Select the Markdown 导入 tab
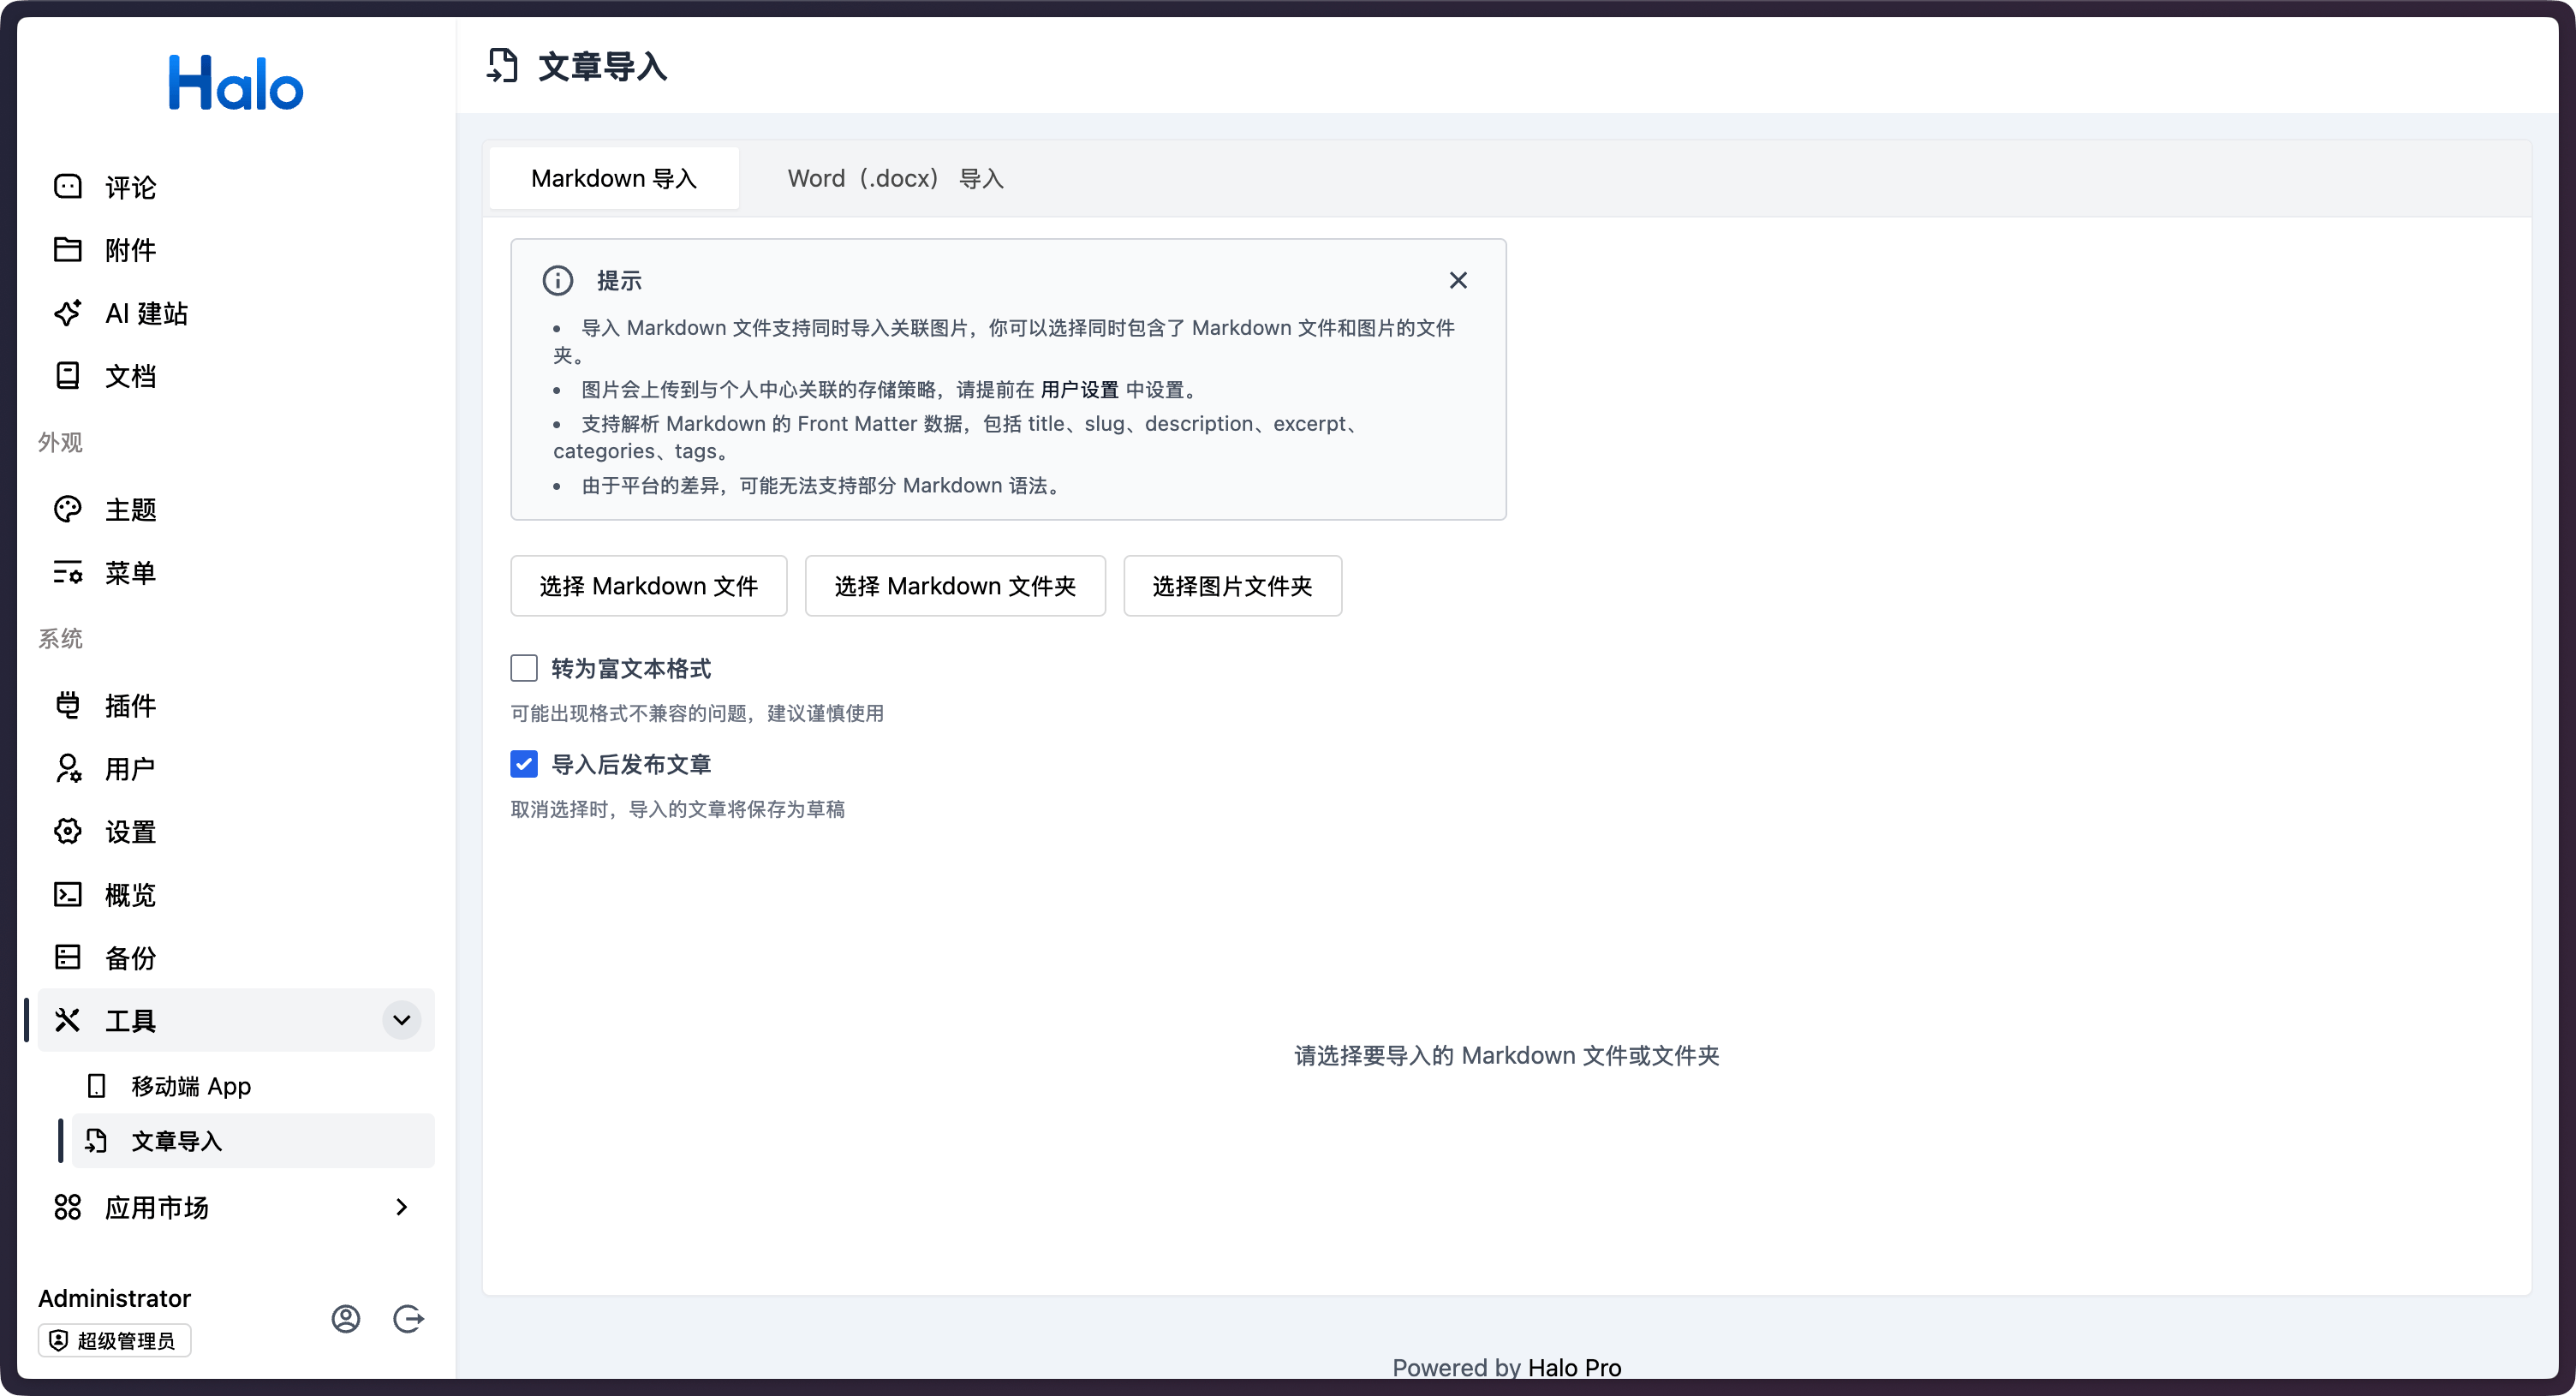2576x1396 pixels. coord(614,178)
